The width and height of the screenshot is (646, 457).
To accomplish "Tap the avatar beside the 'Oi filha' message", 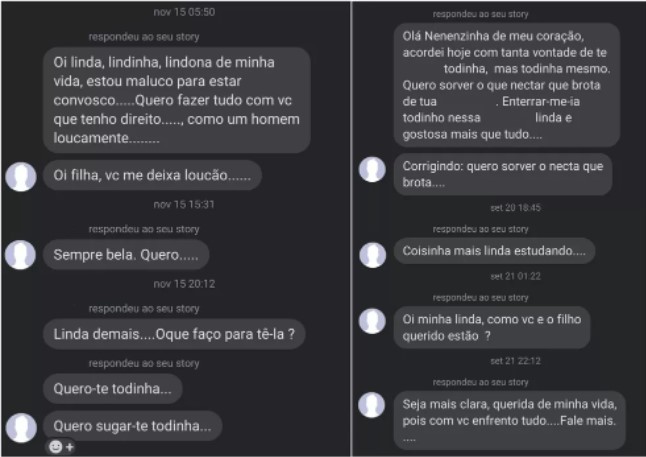I will click(x=21, y=176).
